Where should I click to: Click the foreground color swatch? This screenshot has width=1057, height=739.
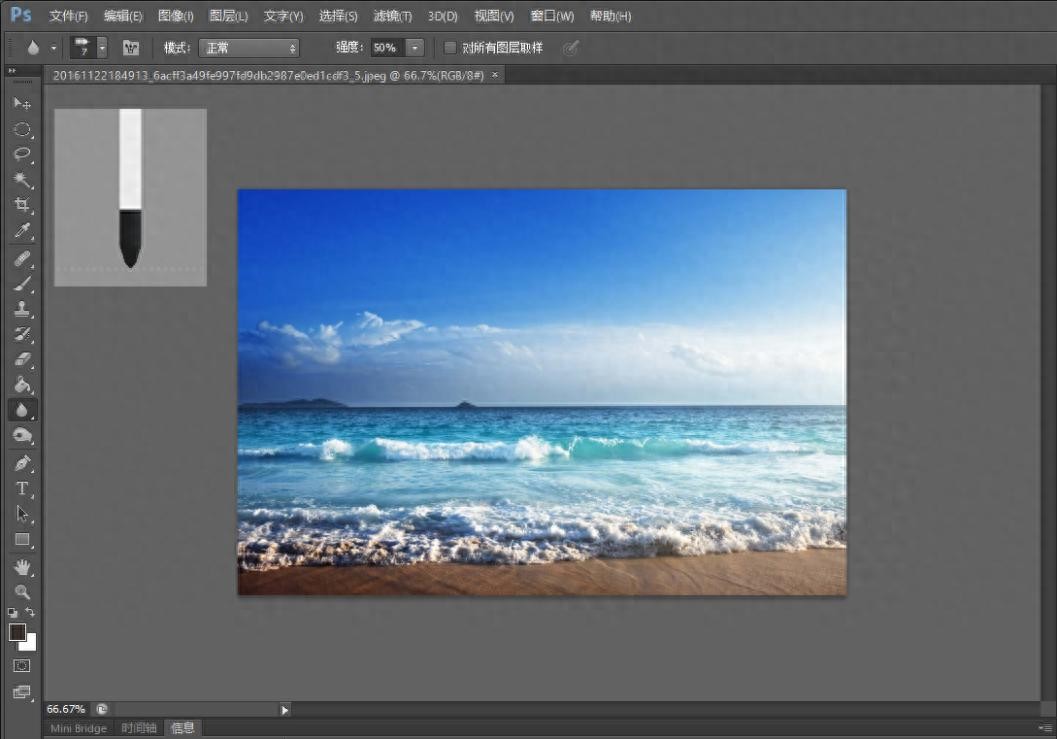click(x=17, y=632)
